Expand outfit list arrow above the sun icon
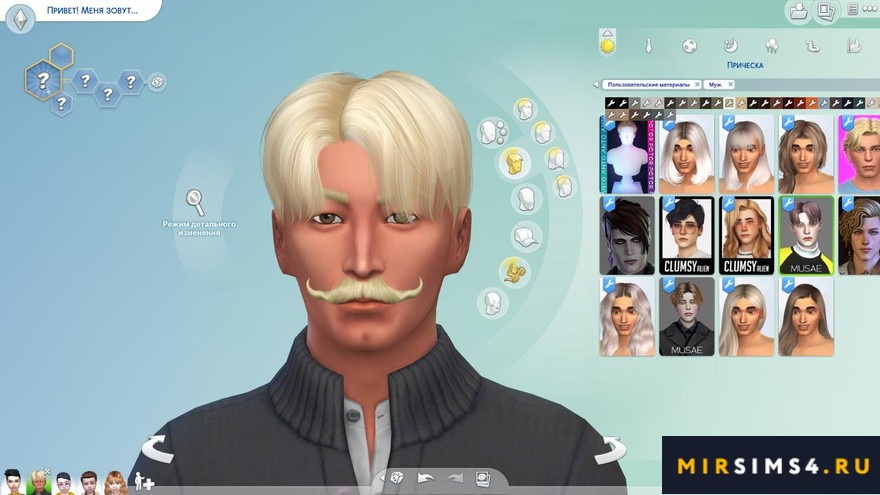The height and width of the screenshot is (495, 880). (x=607, y=33)
